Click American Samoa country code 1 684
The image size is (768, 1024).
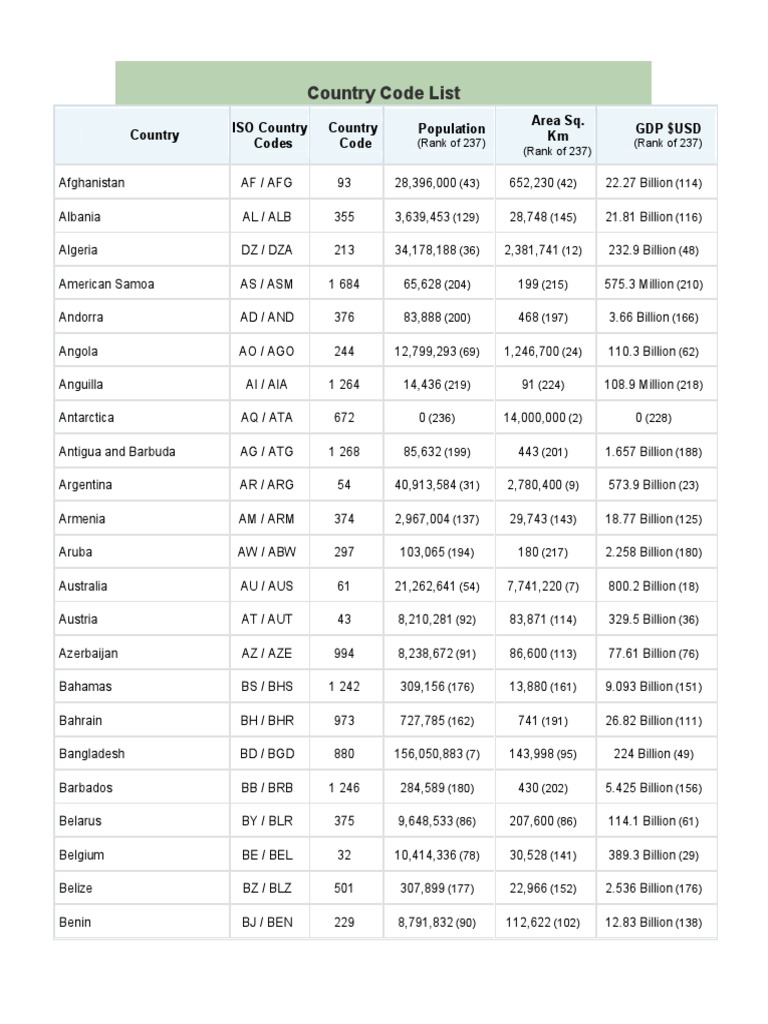[344, 284]
